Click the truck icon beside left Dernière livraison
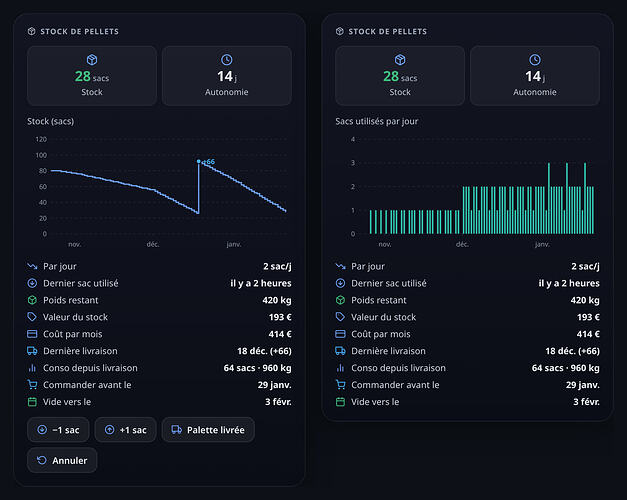 (32, 351)
